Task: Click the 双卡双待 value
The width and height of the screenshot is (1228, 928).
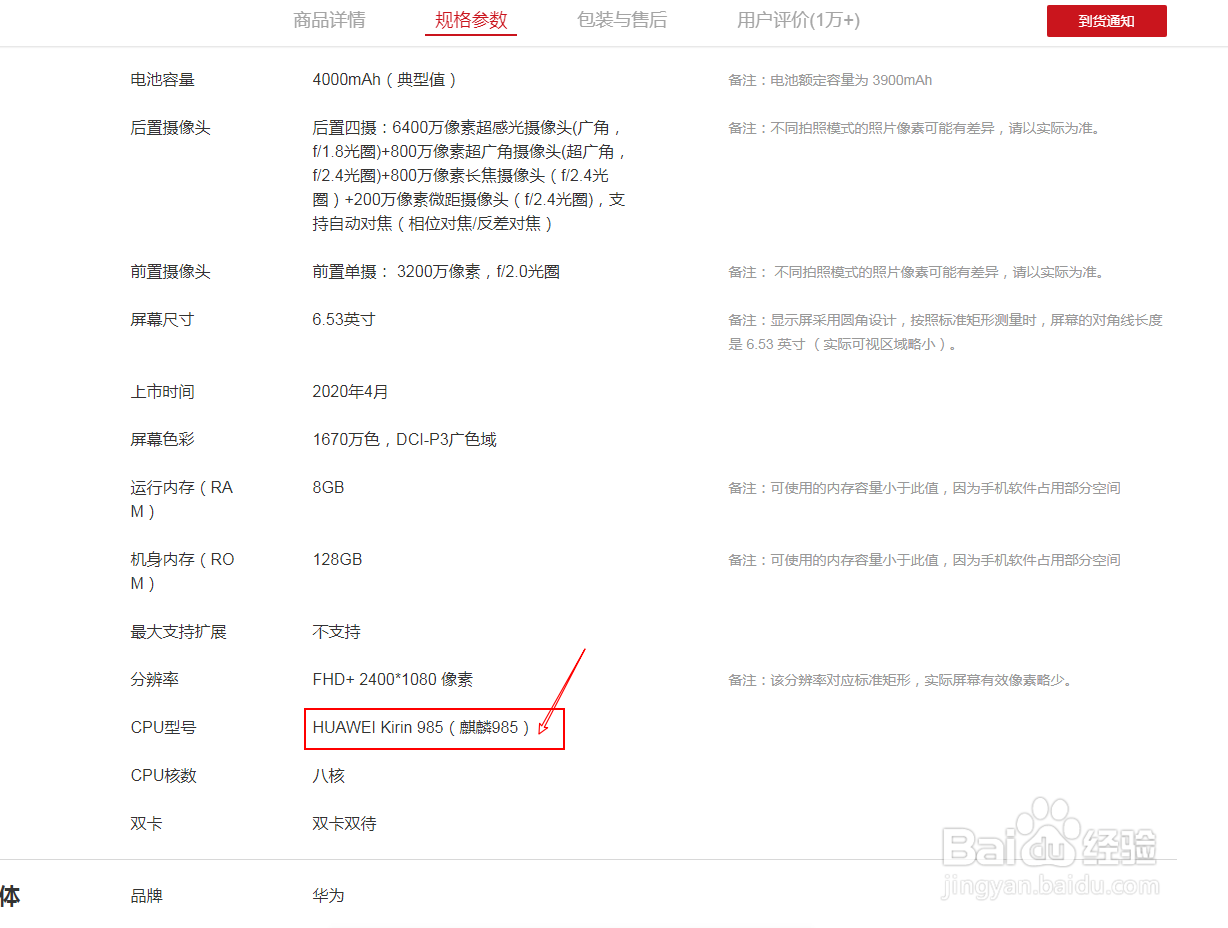Action: coord(344,824)
